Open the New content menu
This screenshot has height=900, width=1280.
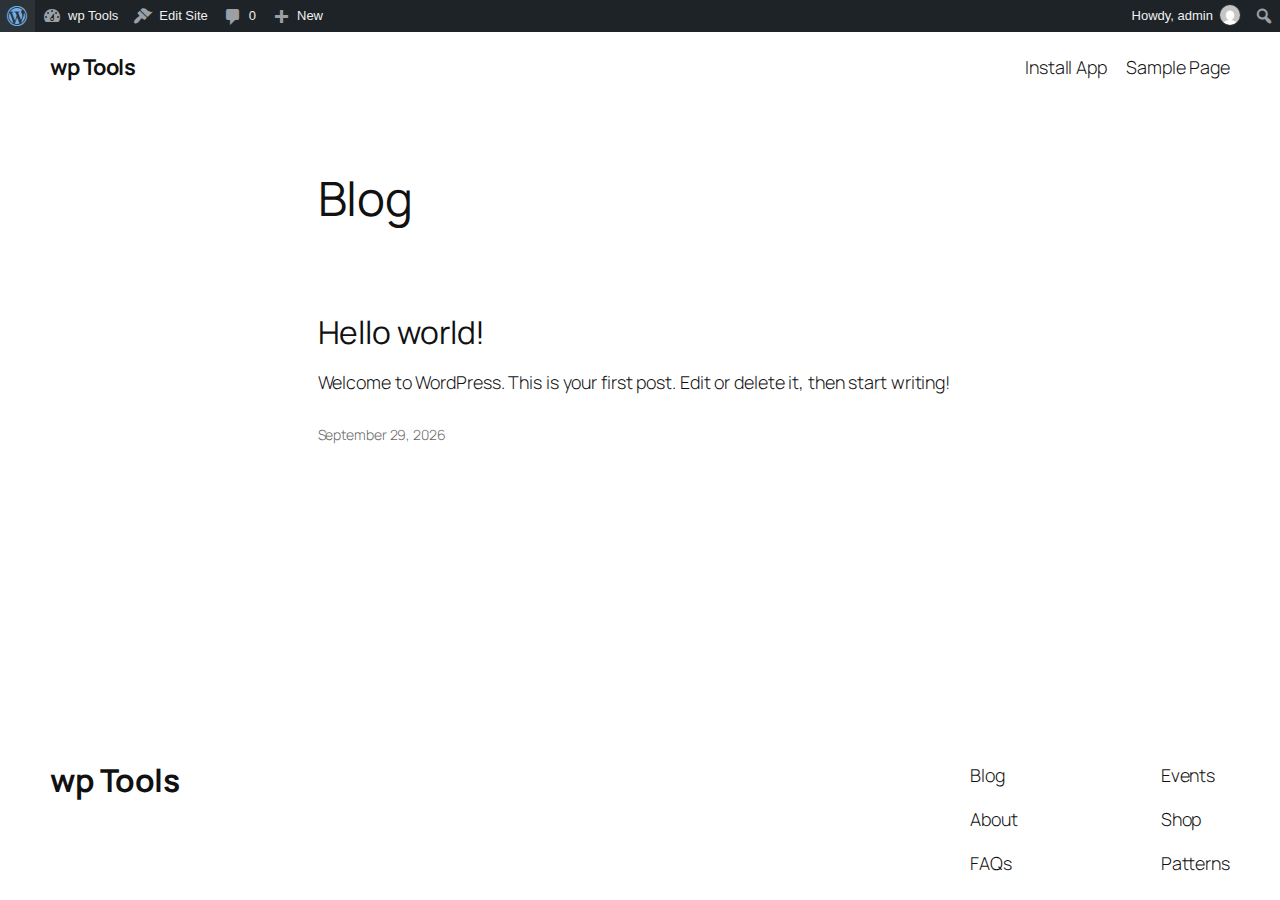point(299,16)
